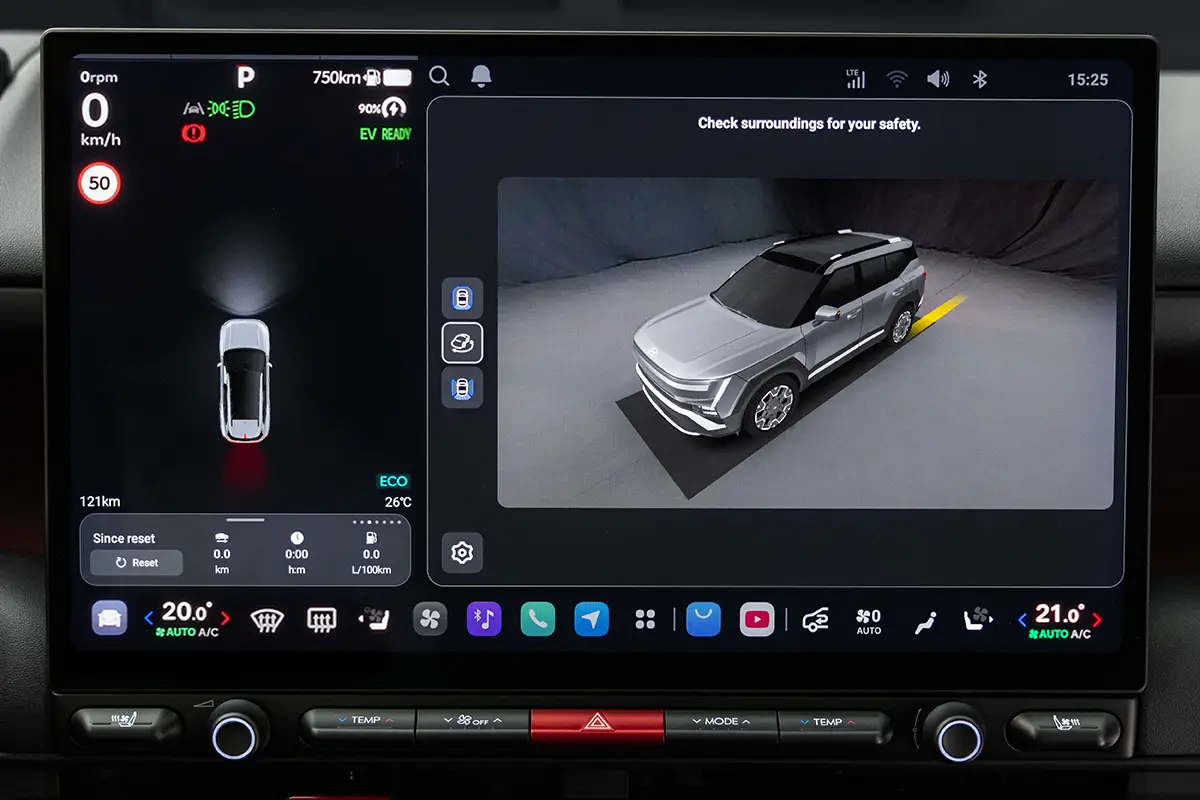Tap the EV READY indicator
Screen dimensions: 1200x800
385,134
